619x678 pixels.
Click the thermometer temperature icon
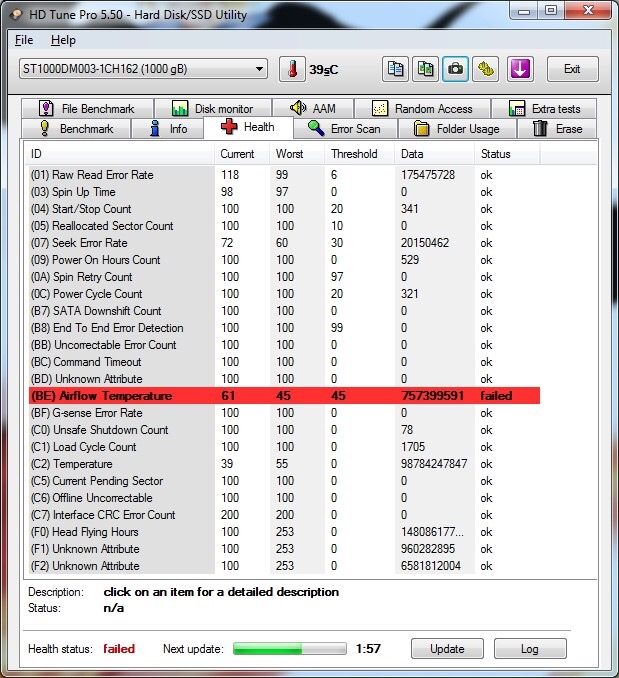[x=293, y=69]
